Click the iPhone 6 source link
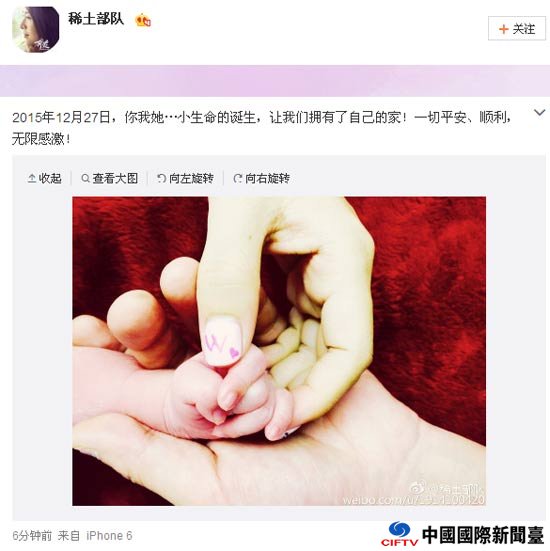 coord(109,536)
